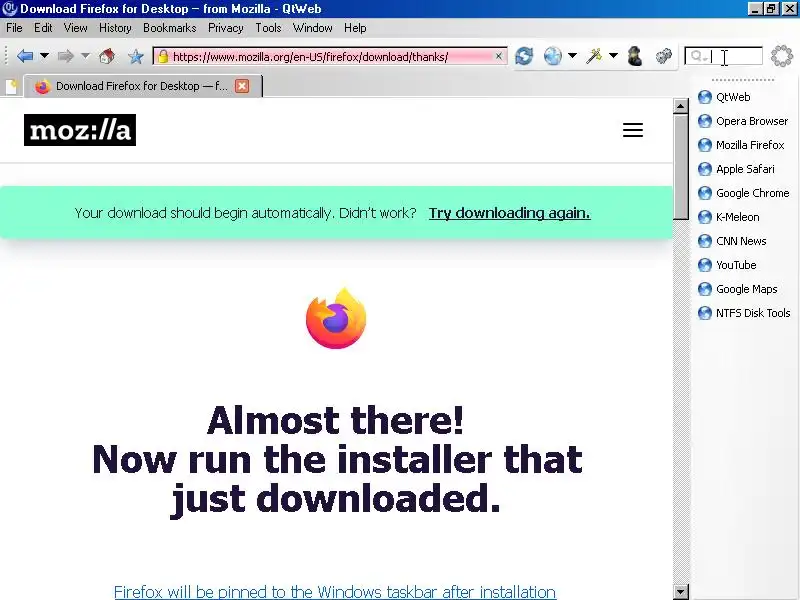The image size is (800, 600).
Task: Click the scrollbar up arrow
Action: [x=681, y=106]
